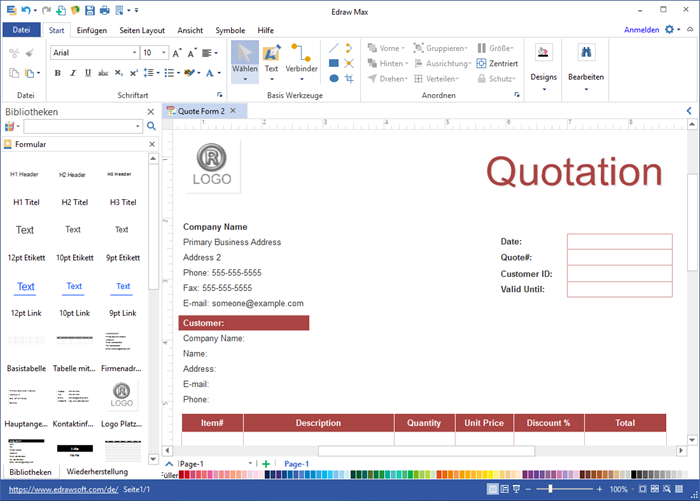
Task: Expand the library search box dropdown
Action: (138, 127)
